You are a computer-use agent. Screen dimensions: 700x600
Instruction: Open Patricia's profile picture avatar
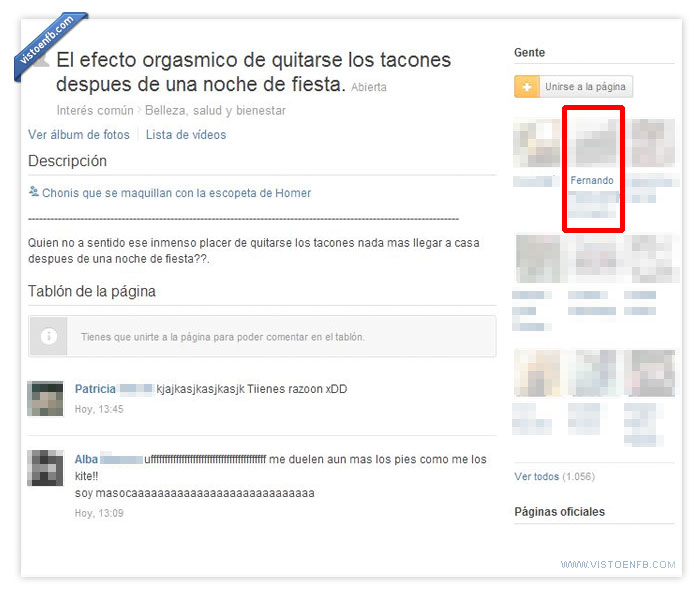pos(46,398)
